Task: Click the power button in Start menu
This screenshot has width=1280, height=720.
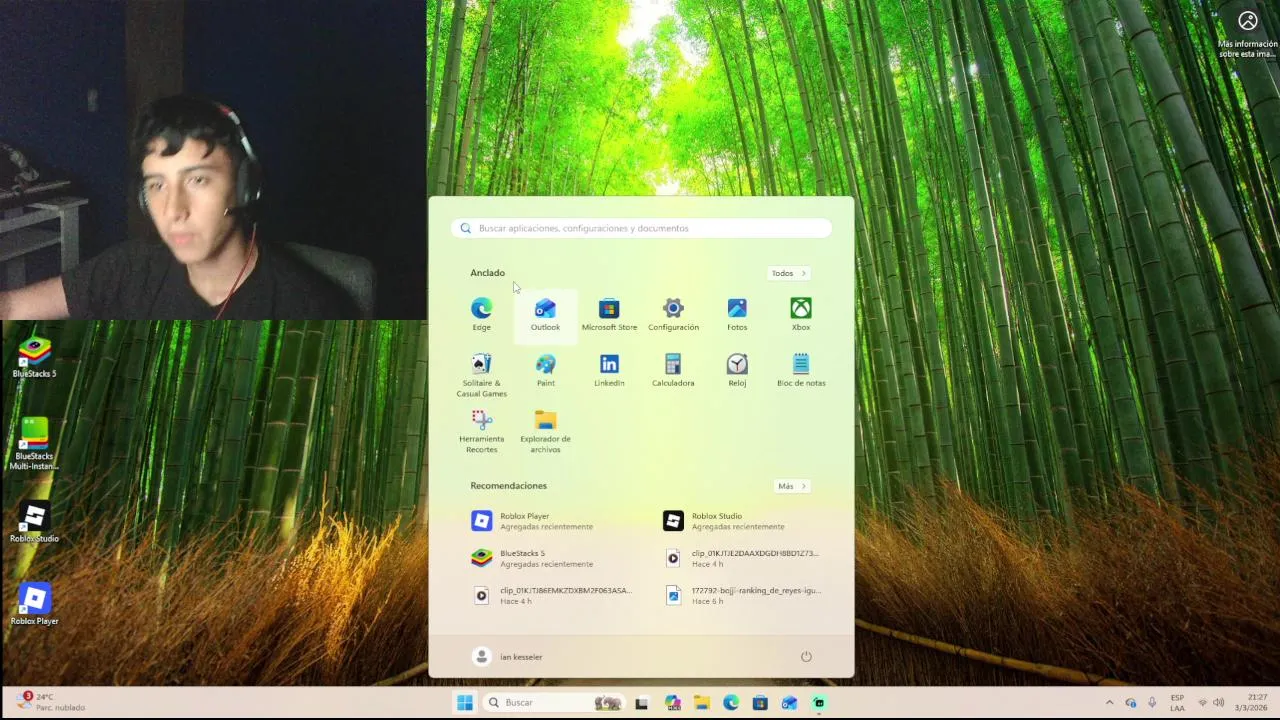Action: (806, 656)
